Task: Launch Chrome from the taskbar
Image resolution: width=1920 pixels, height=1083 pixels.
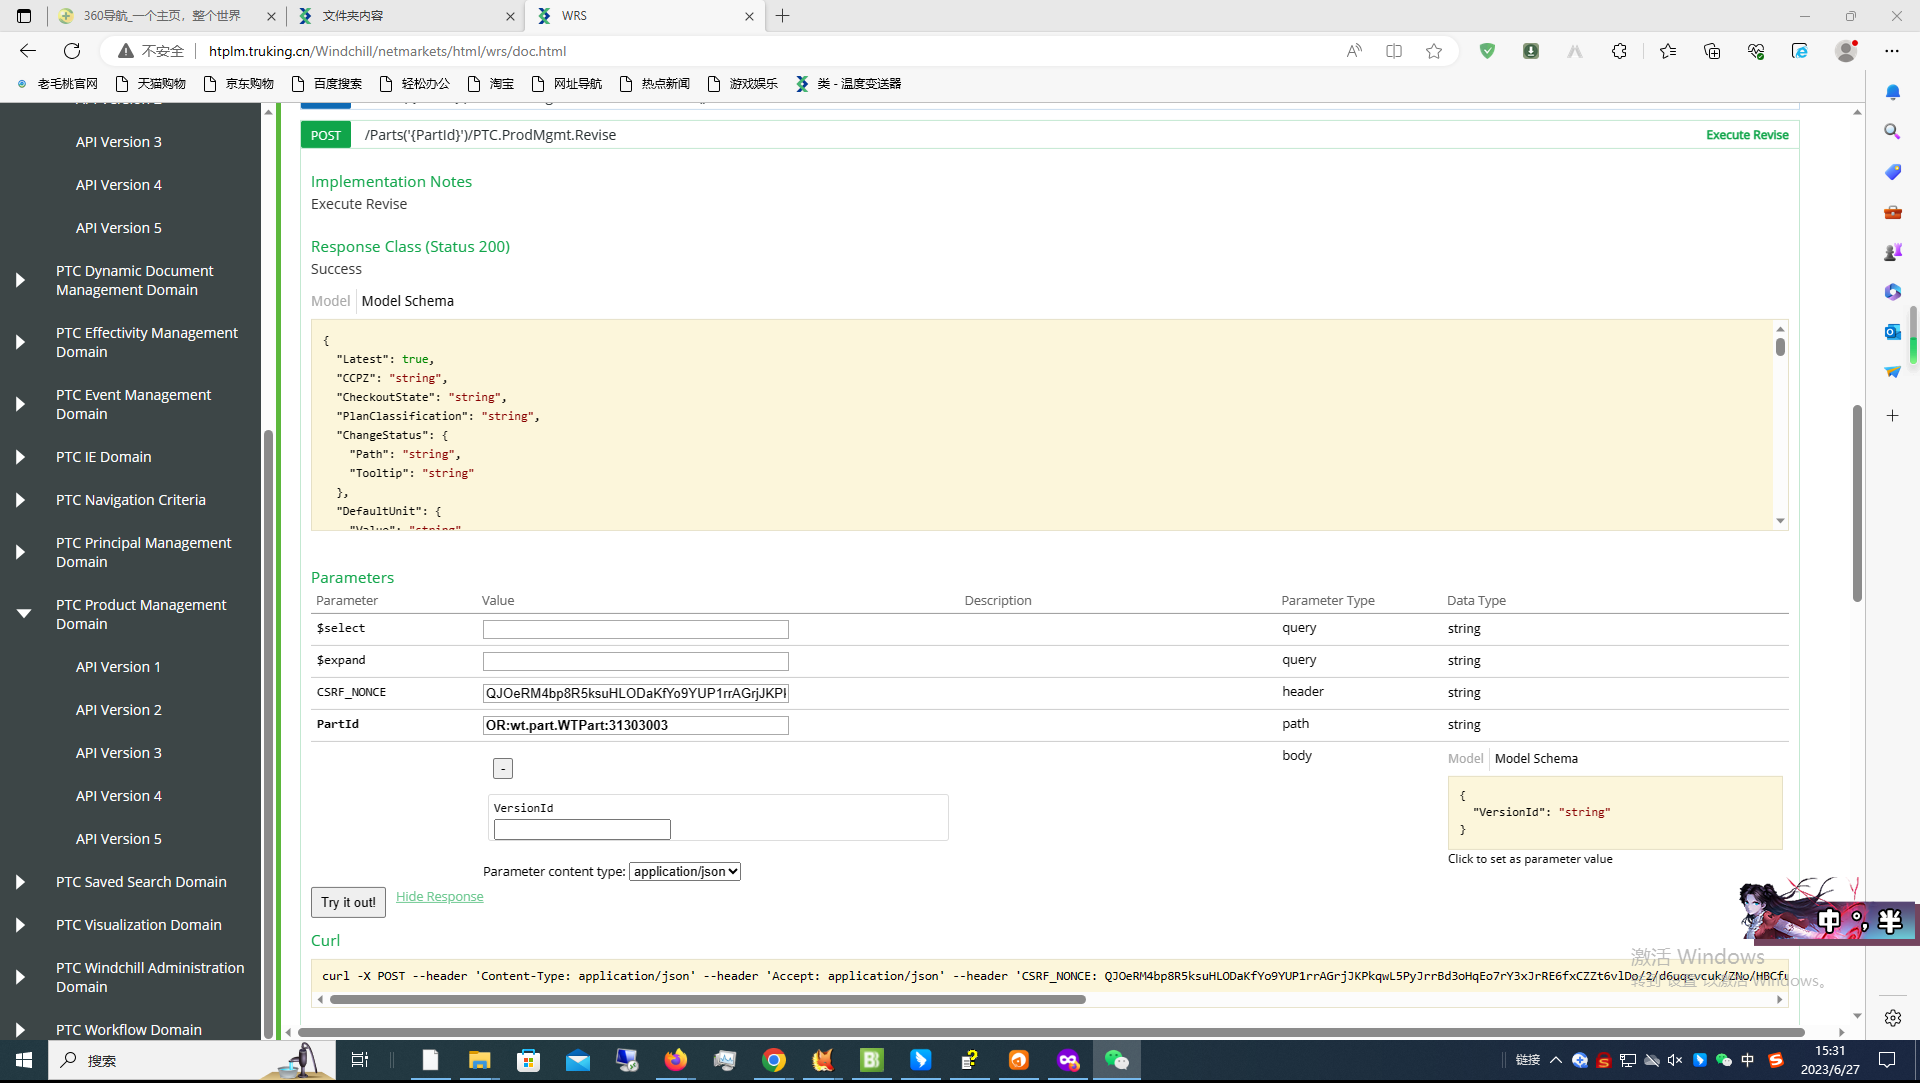Action: 774,1060
